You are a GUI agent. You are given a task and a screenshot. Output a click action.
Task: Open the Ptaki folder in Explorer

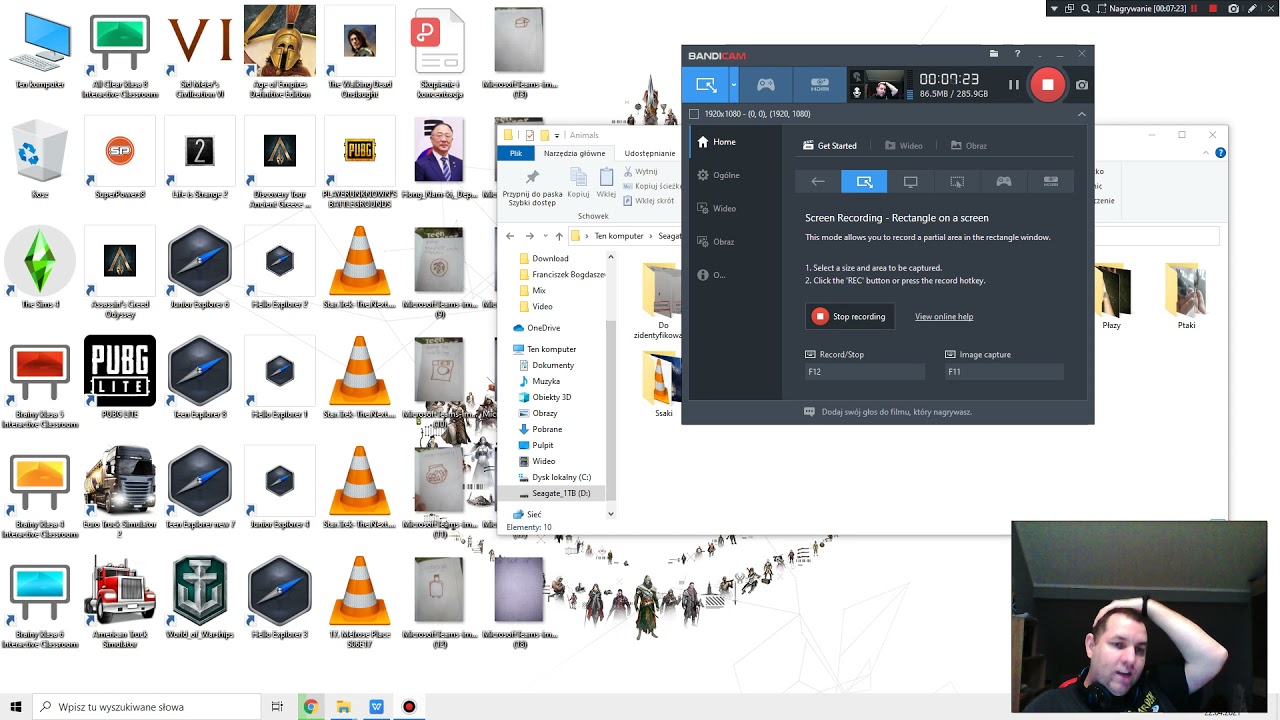(1186, 297)
